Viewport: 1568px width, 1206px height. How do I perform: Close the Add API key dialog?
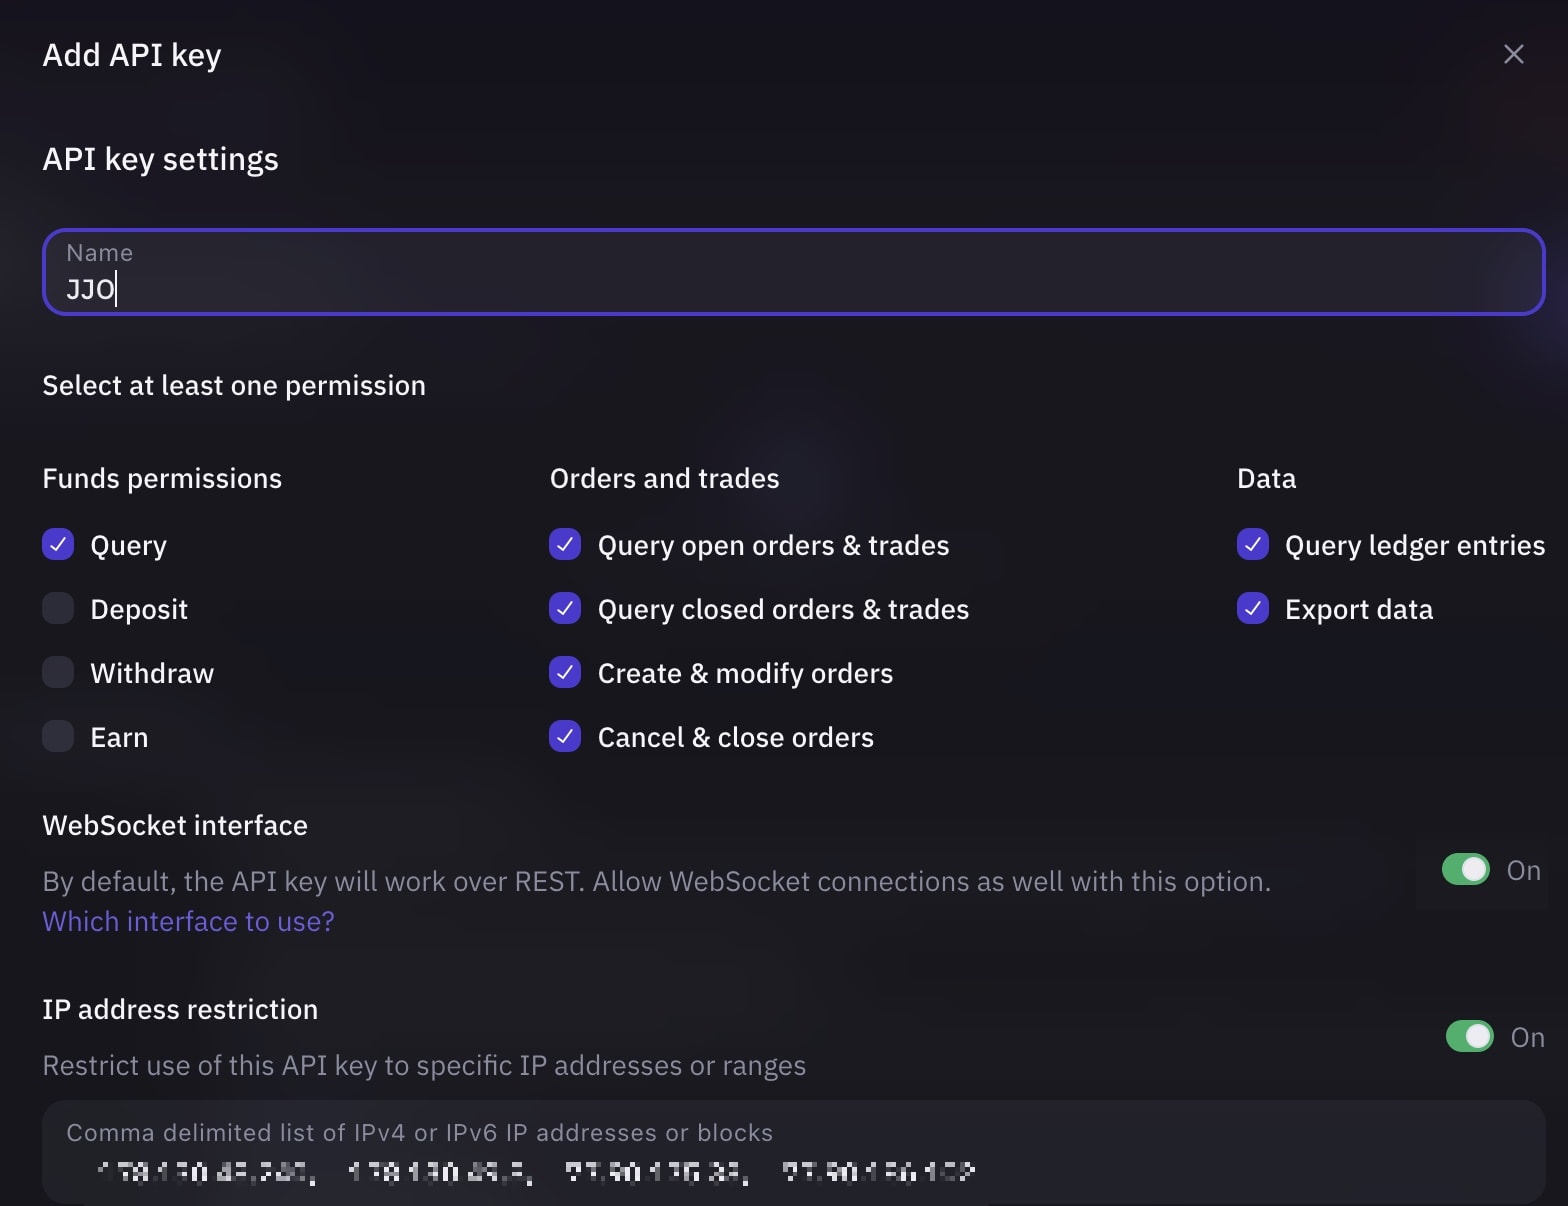[x=1513, y=54]
